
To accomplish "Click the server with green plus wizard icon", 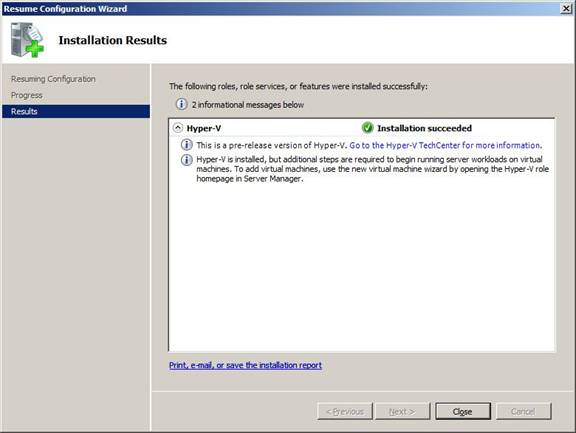I will [27, 40].
